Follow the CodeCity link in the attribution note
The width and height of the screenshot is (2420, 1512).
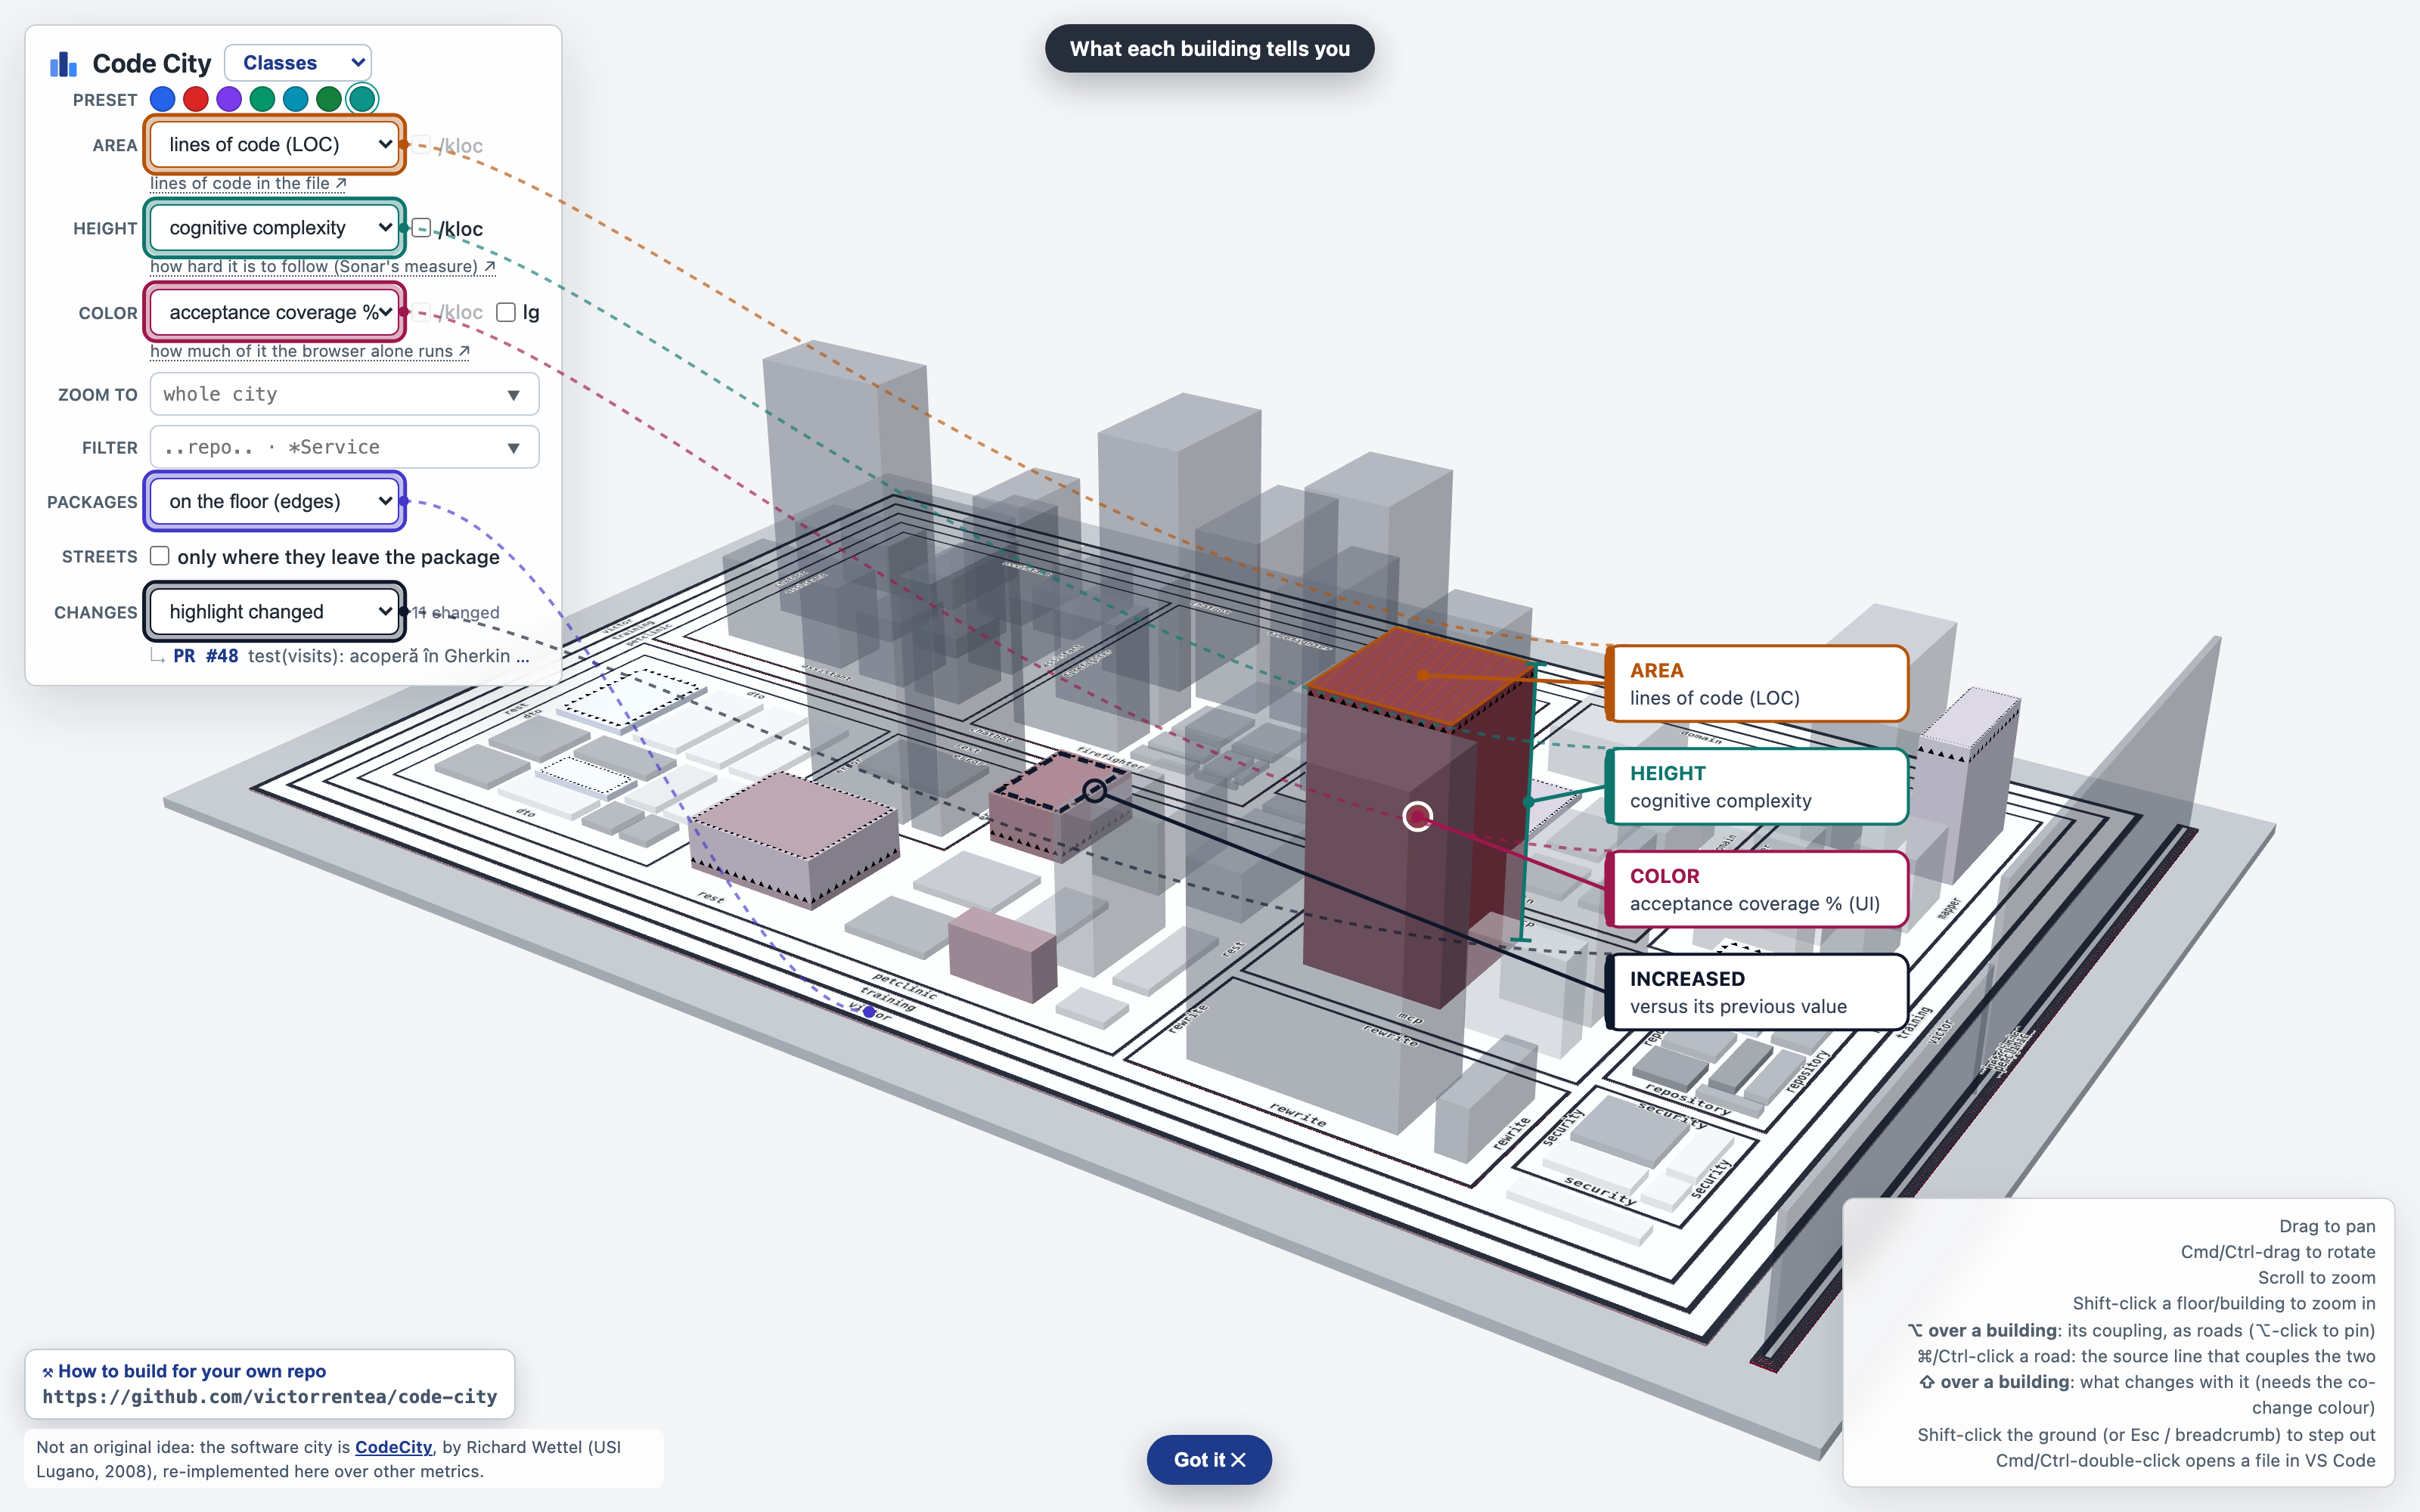click(x=393, y=1447)
